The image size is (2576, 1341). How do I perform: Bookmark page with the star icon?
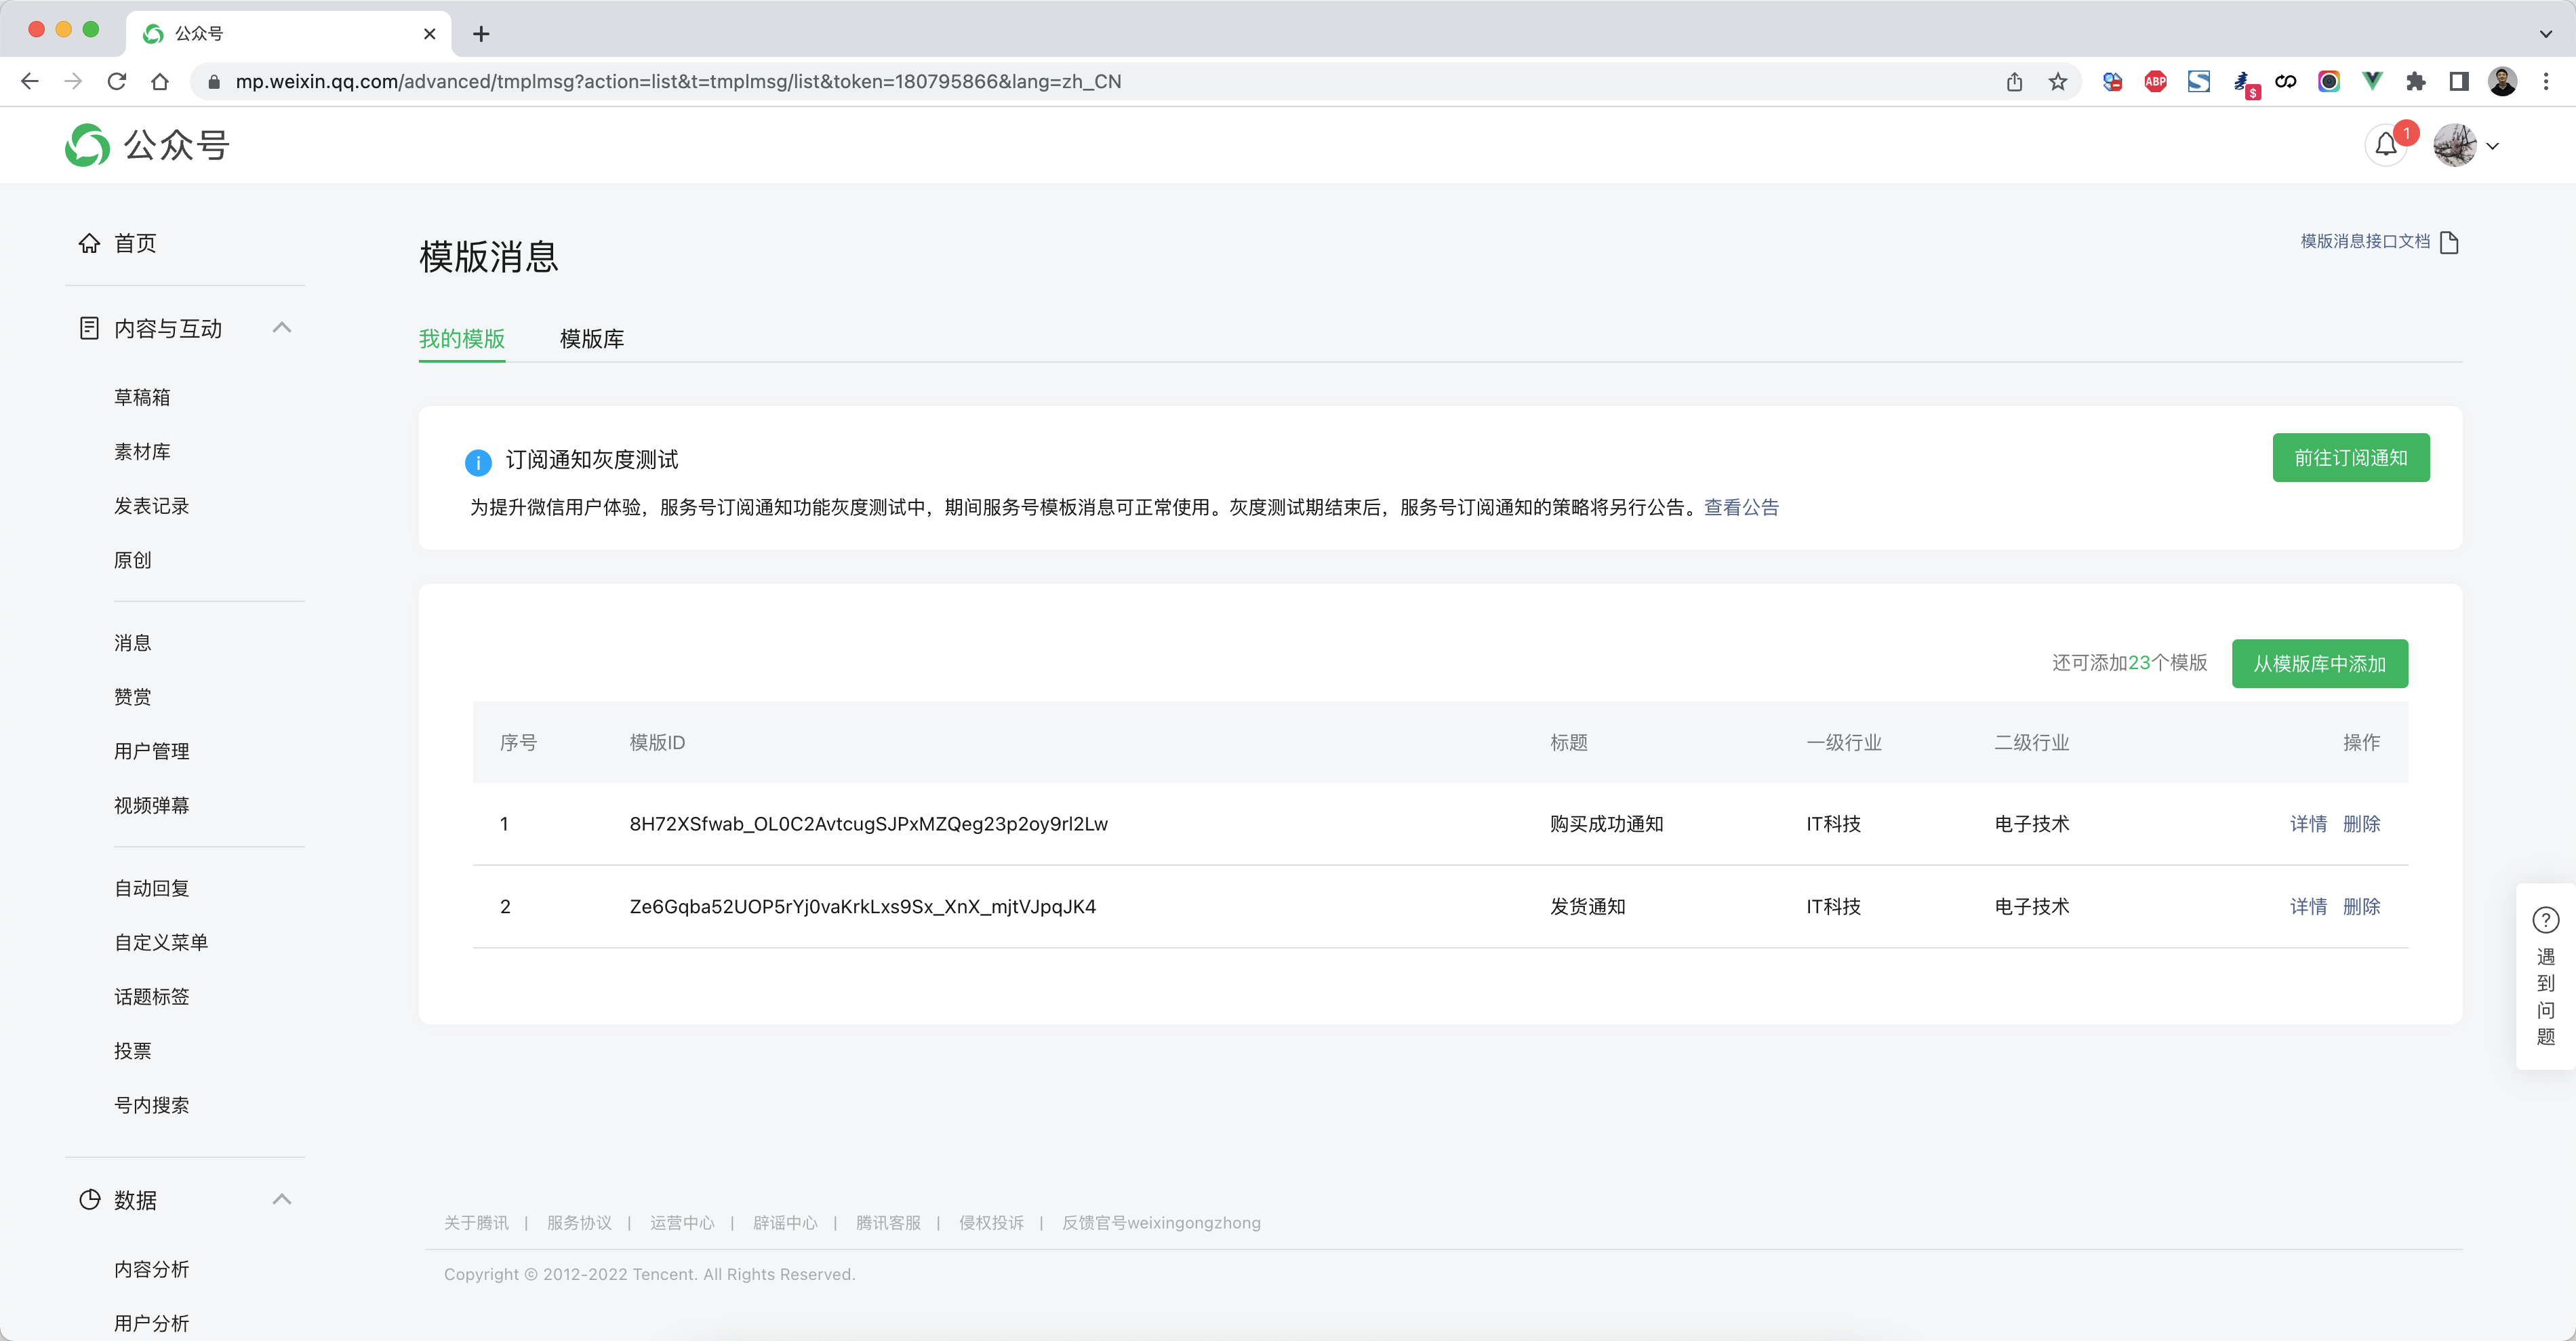click(2057, 82)
